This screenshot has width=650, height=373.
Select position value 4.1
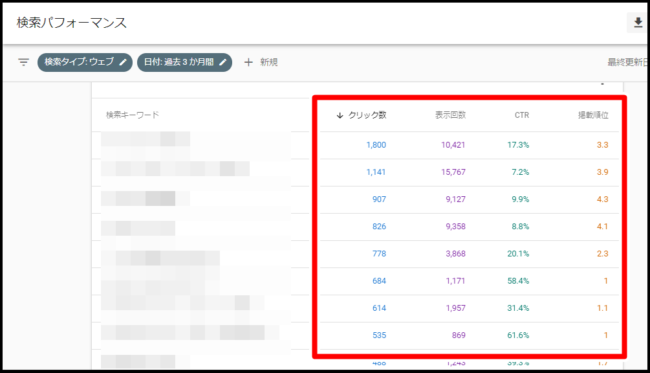[602, 226]
